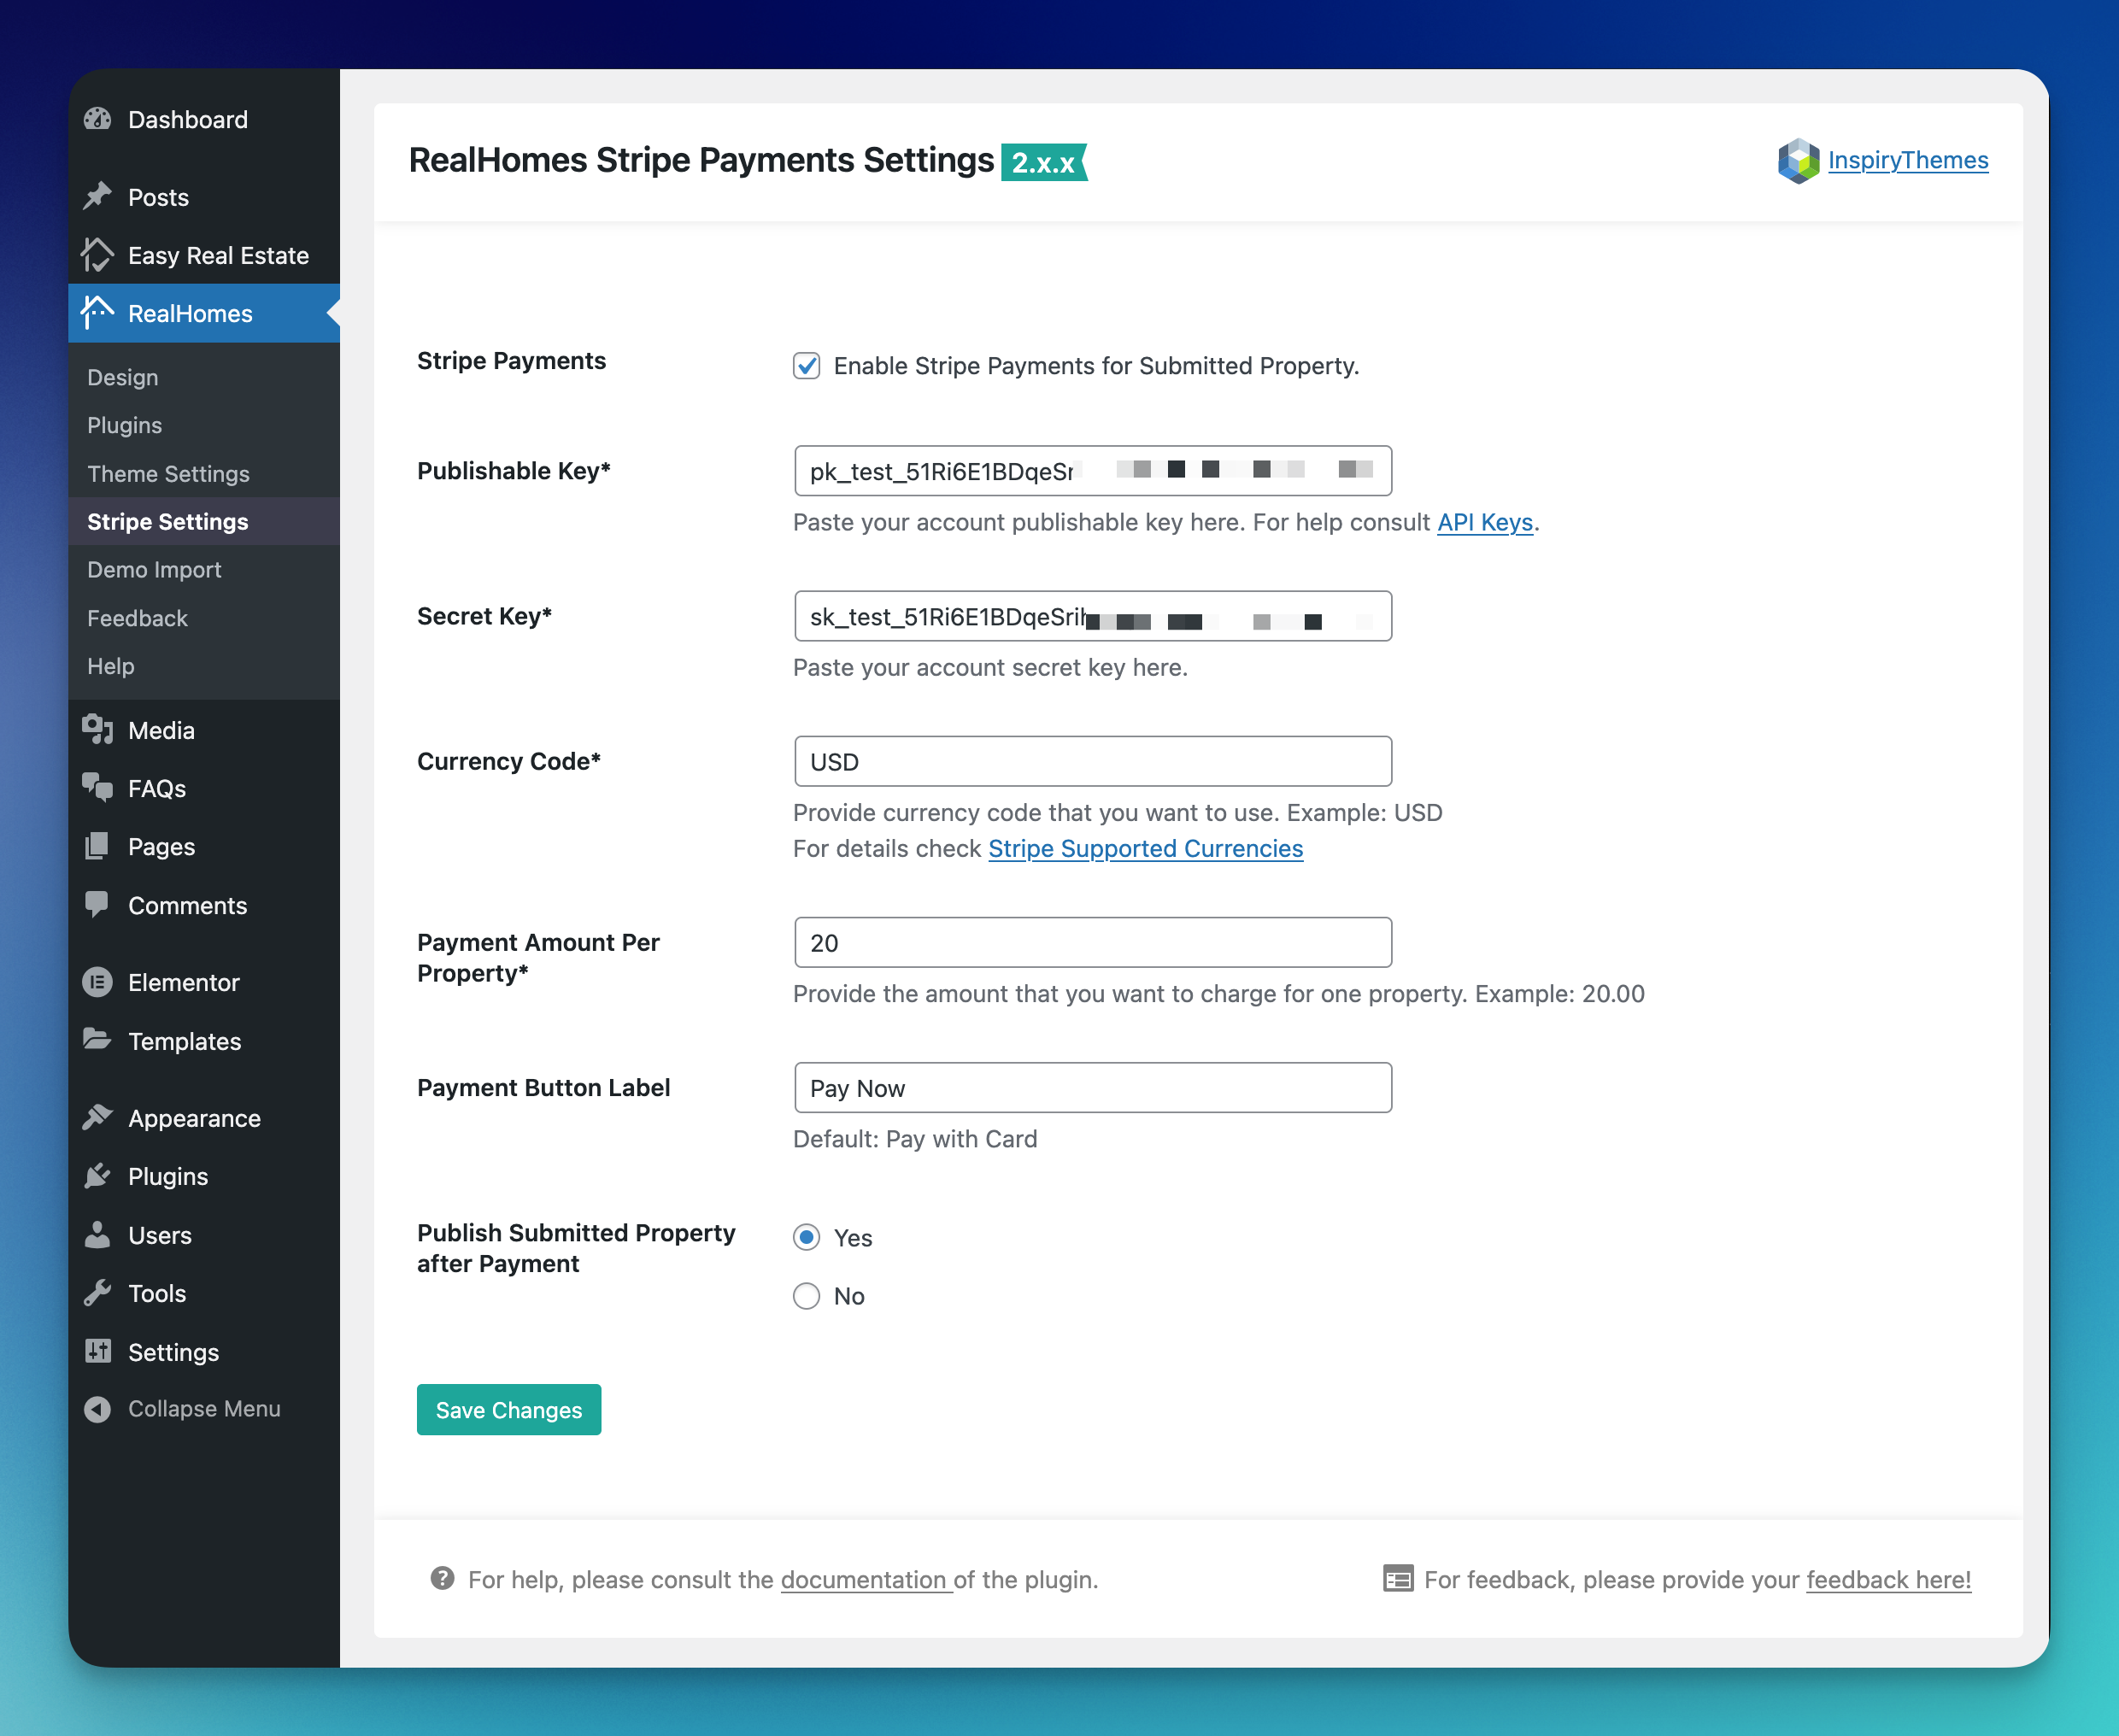Click the help question mark icon
Image resolution: width=2119 pixels, height=1736 pixels.
pyautogui.click(x=442, y=1578)
